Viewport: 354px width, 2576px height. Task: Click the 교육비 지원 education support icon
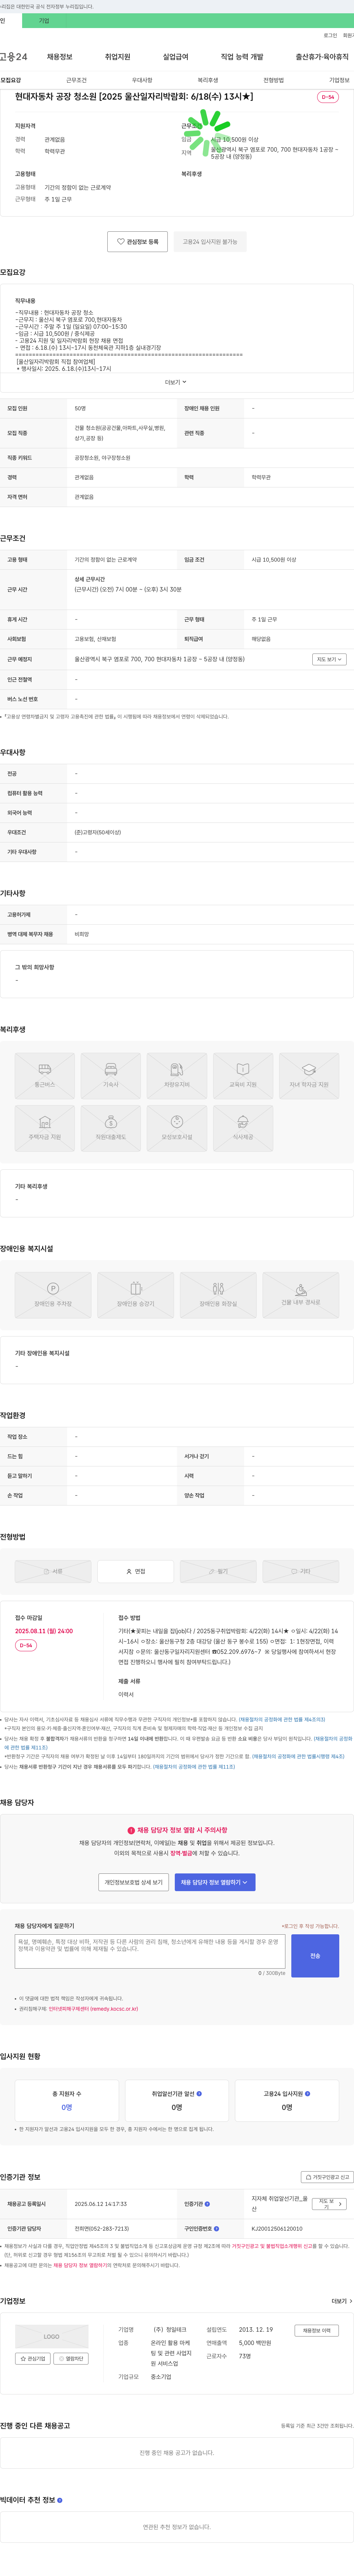click(243, 1076)
